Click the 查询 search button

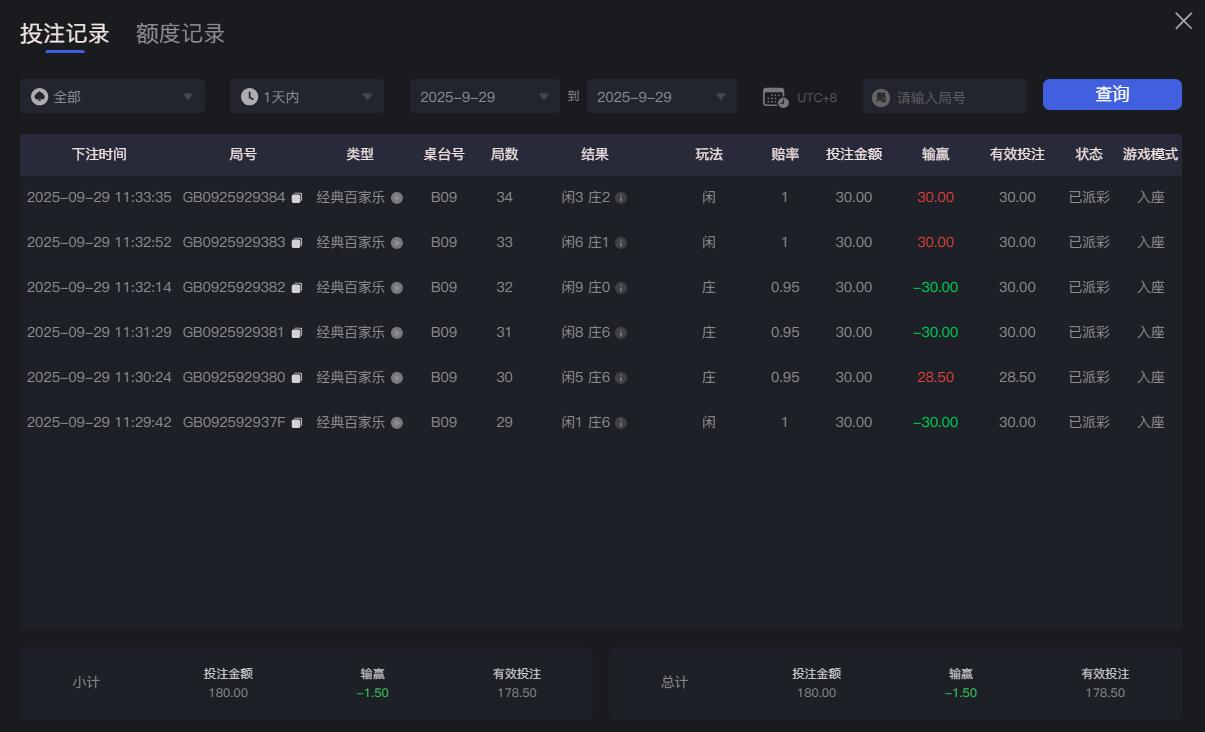click(x=1112, y=93)
